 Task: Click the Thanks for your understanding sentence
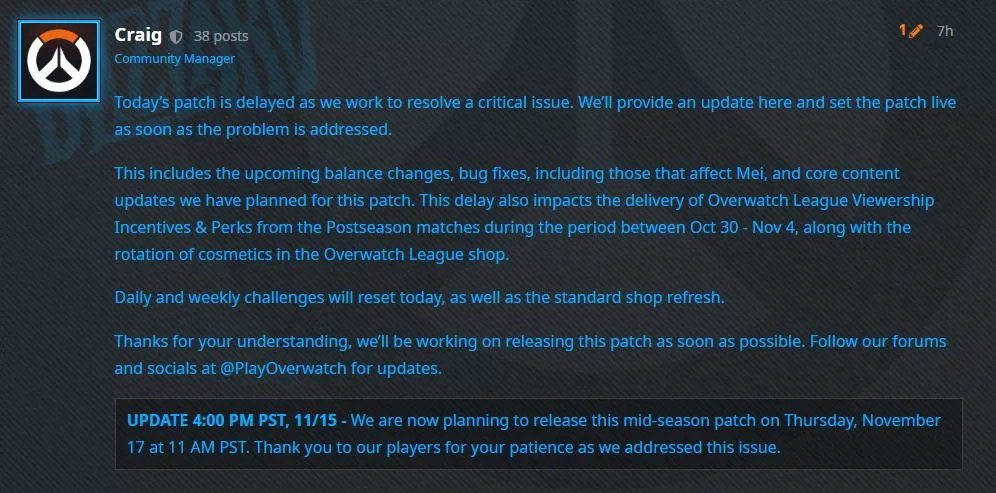click(x=232, y=342)
